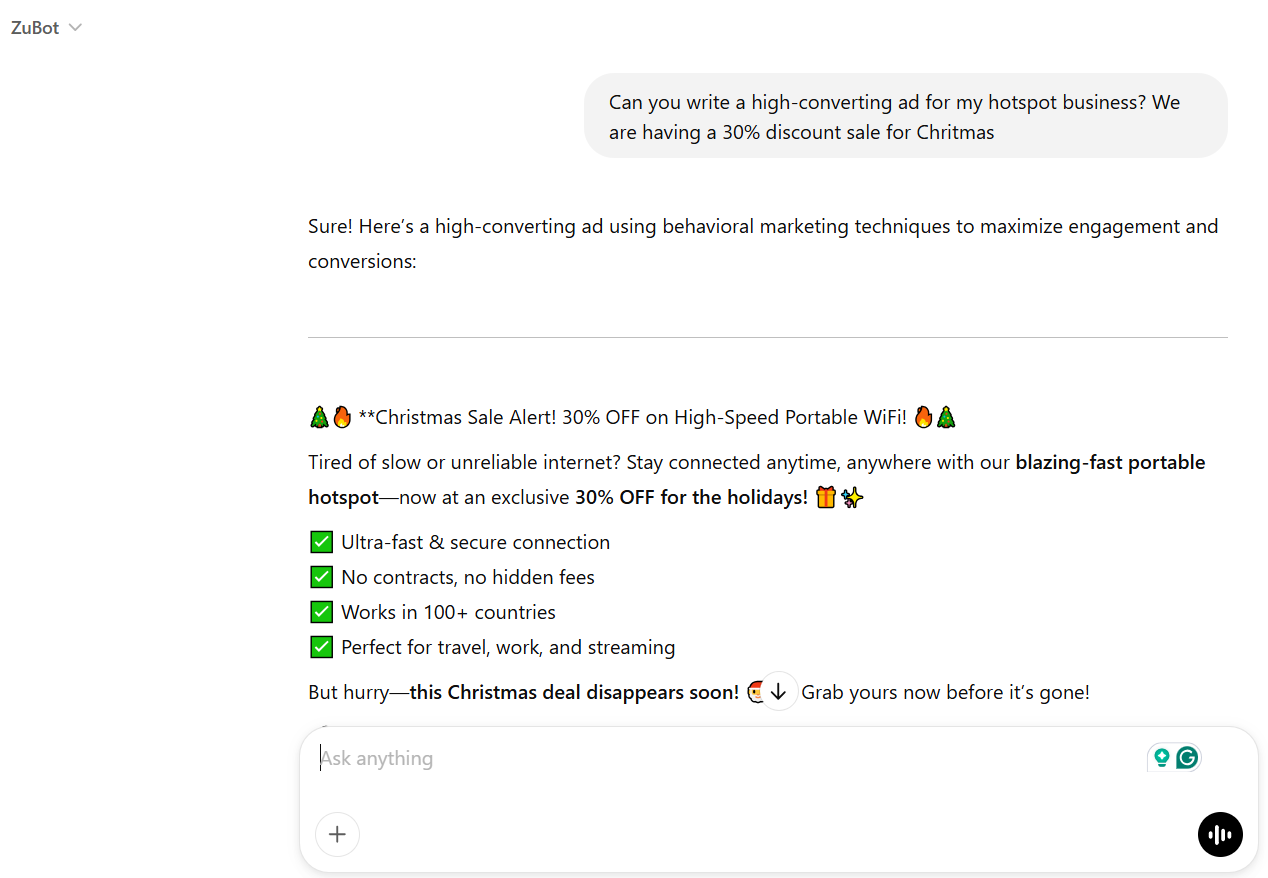Click the Ask anything message input field
Screen dimensions: 1268x878
click(x=700, y=758)
